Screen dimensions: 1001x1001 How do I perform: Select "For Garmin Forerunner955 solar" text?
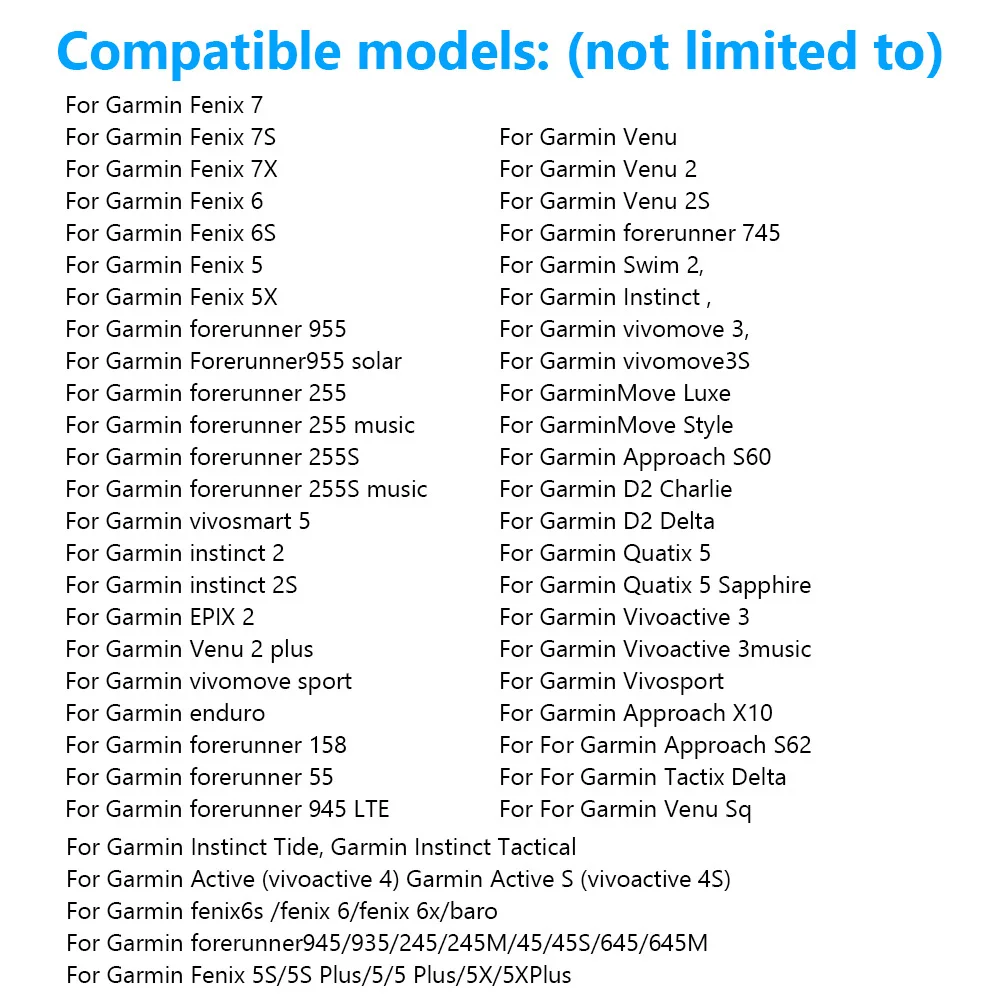pos(233,361)
